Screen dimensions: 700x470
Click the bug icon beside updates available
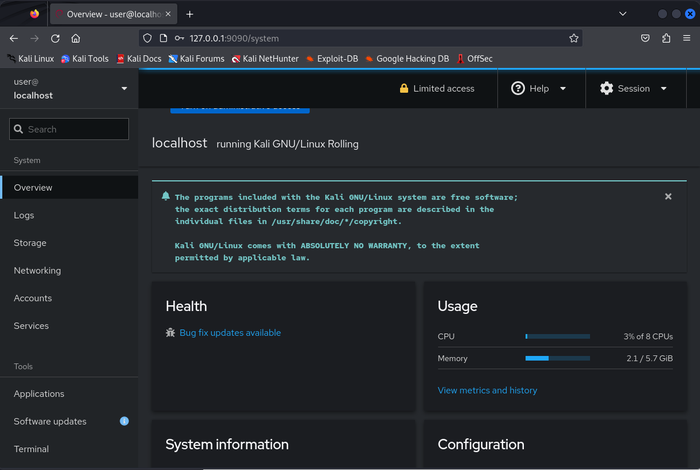pos(171,333)
